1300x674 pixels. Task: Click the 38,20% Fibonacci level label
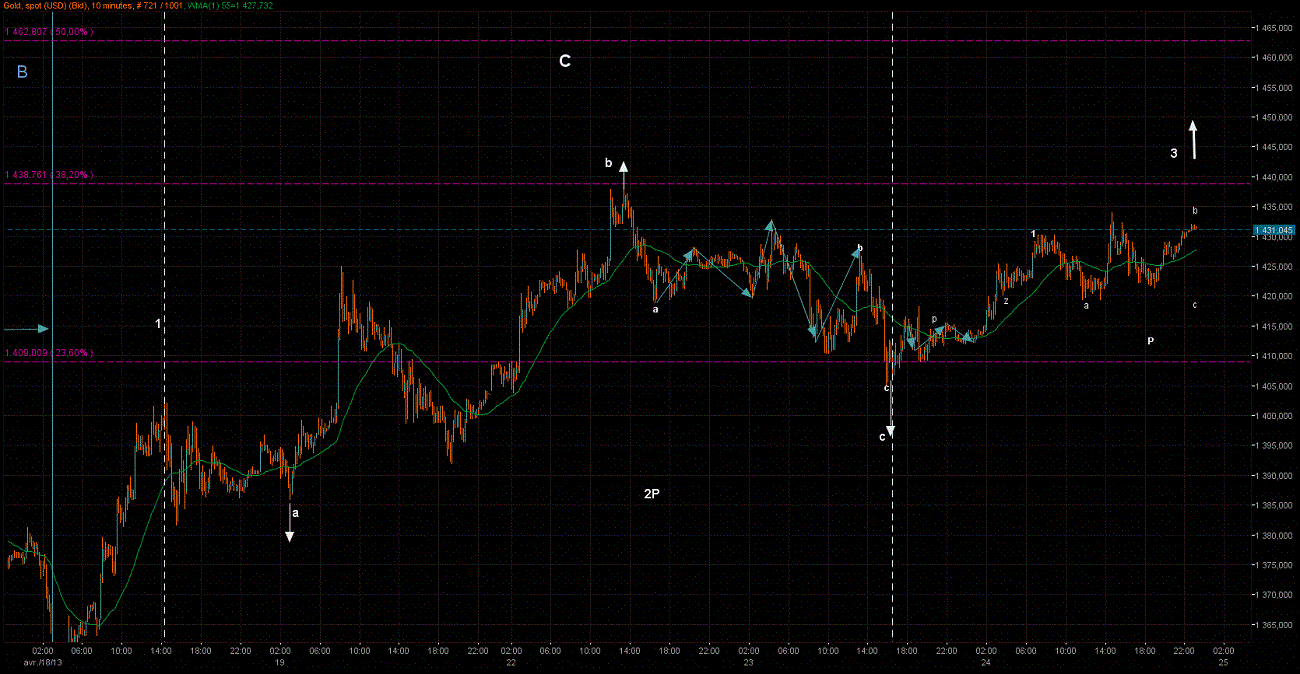[x=50, y=175]
